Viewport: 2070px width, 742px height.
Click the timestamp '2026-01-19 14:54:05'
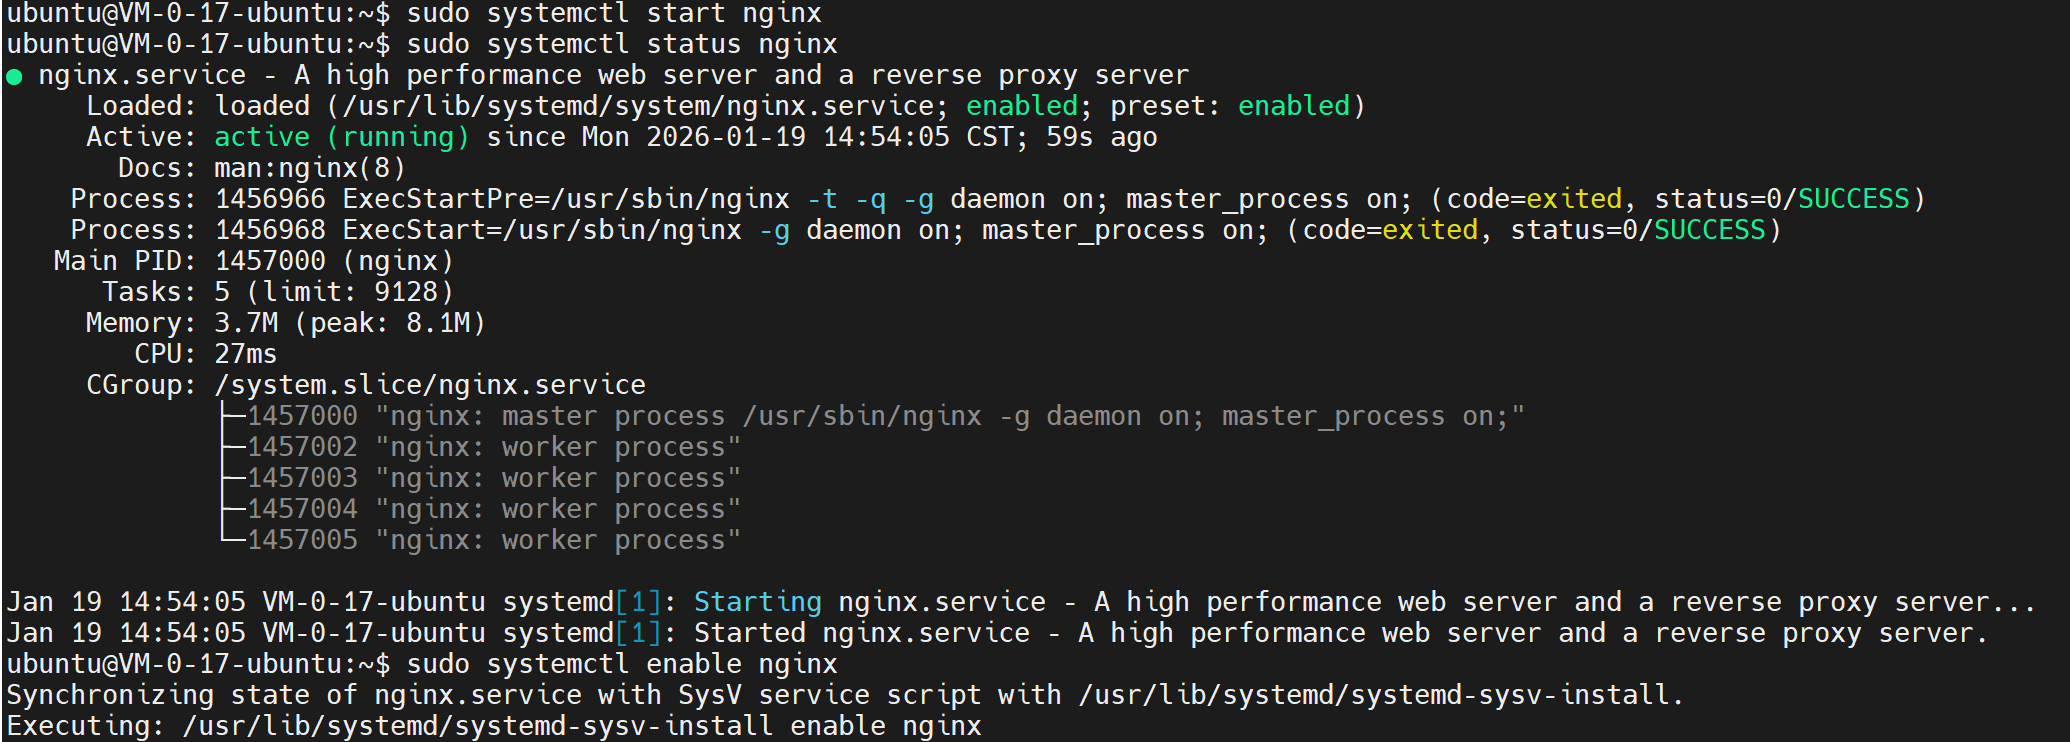798,137
